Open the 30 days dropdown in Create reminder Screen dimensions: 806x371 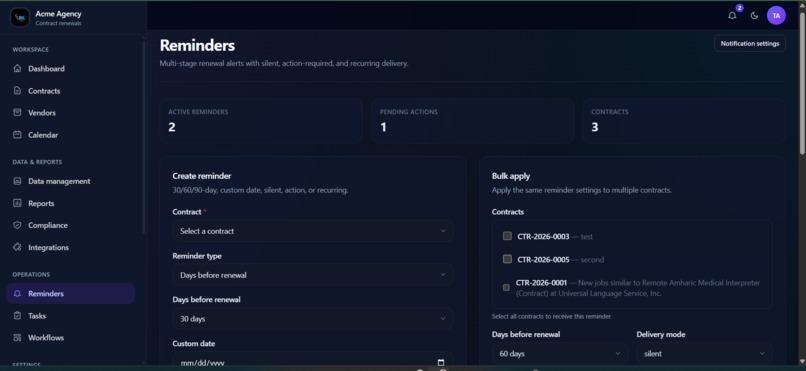point(313,319)
